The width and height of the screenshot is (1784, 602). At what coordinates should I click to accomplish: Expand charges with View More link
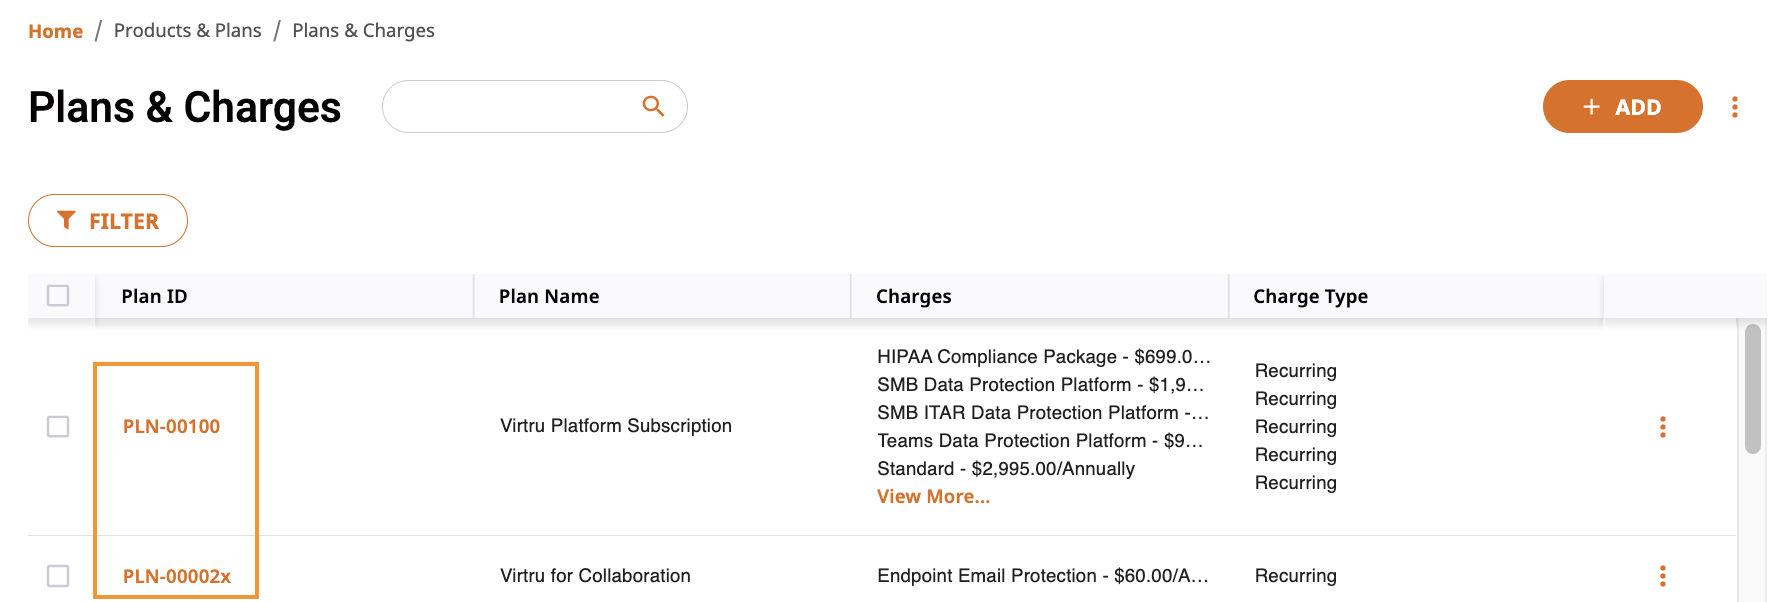[x=934, y=497]
